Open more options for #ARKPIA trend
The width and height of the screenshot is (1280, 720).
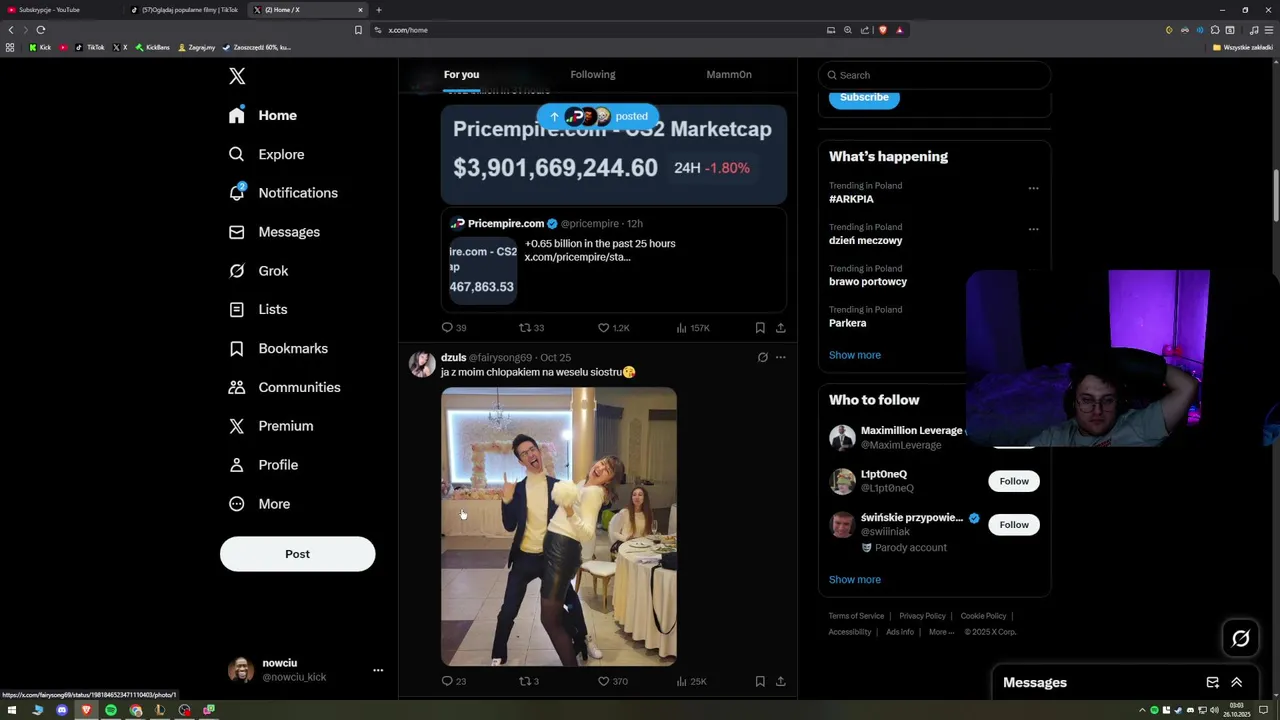click(1033, 188)
